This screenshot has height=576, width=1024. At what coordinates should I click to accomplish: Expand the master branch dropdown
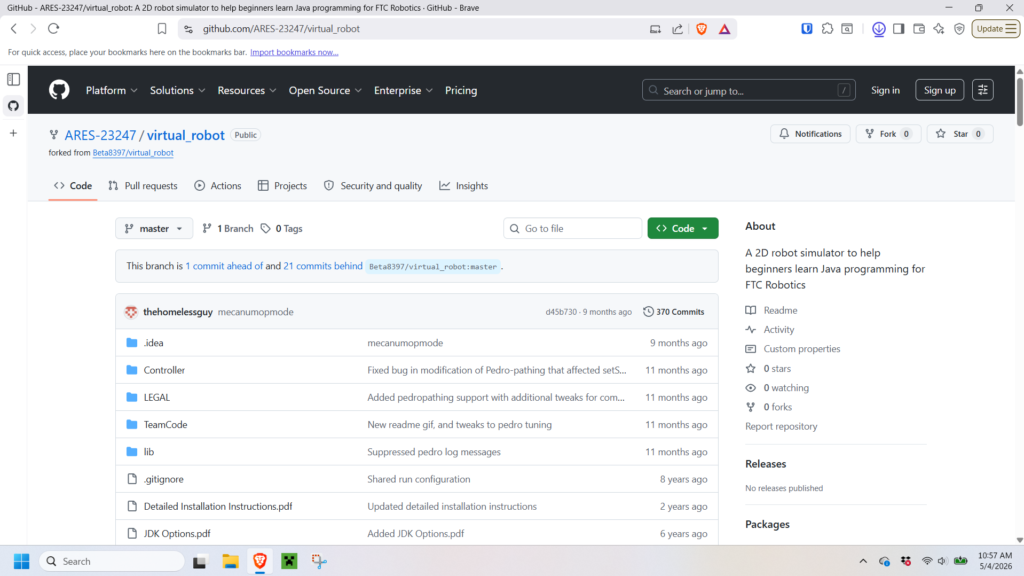[x=154, y=229]
